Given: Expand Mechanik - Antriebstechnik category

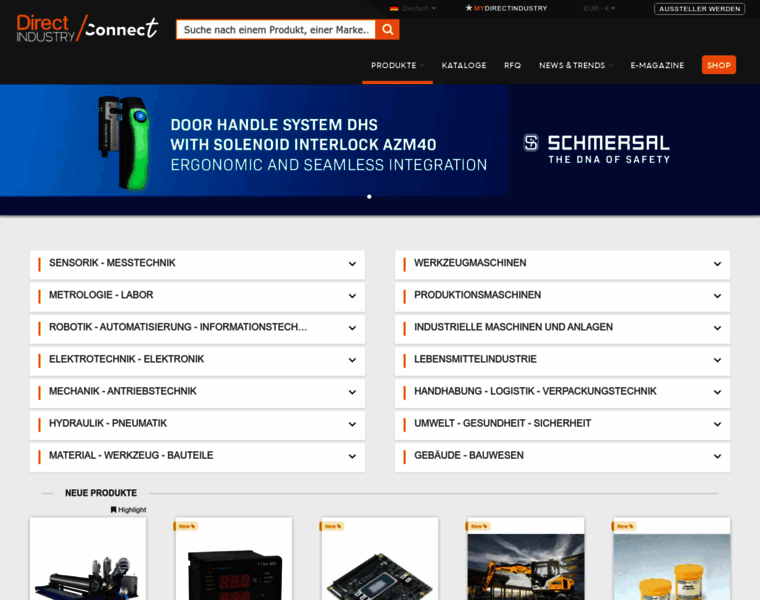Looking at the screenshot, I should (197, 392).
